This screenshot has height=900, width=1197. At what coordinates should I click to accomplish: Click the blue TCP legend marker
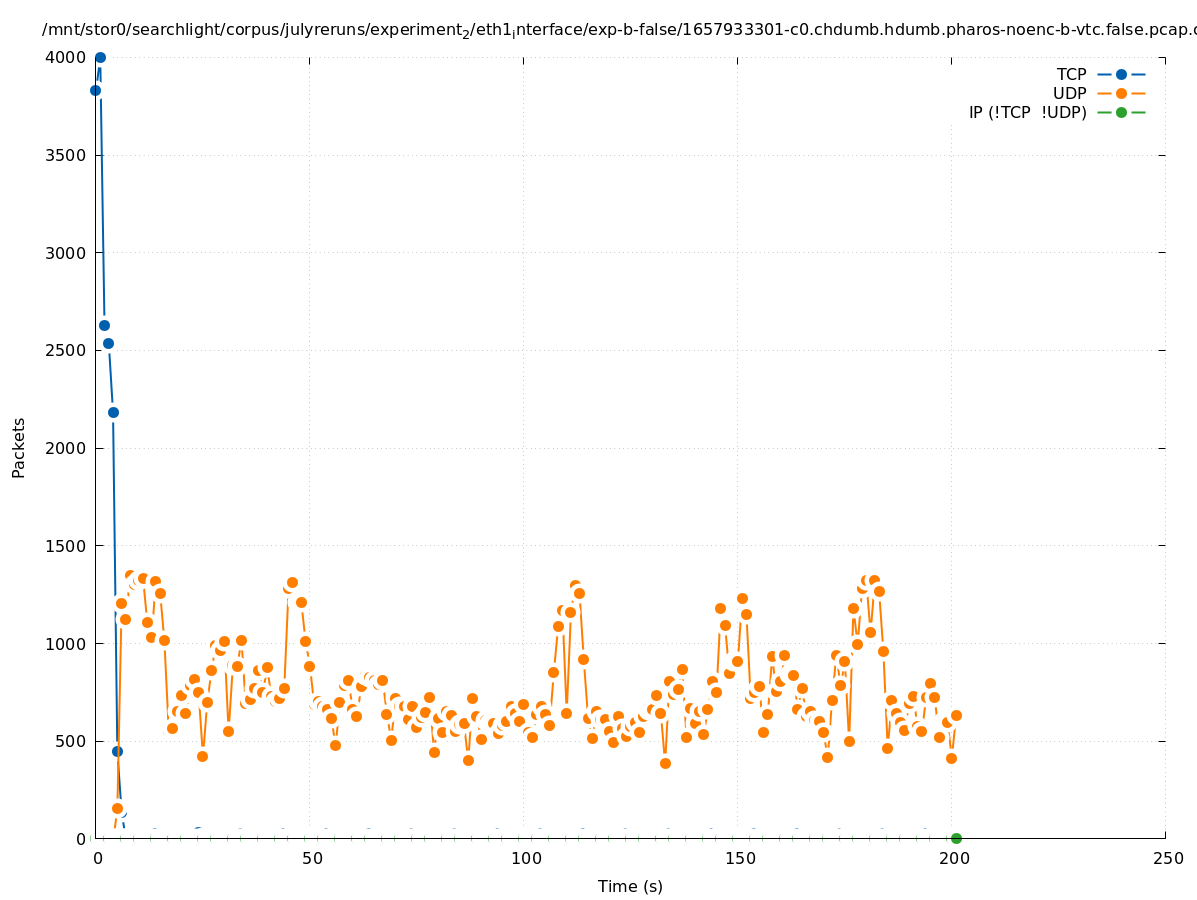click(x=1121, y=74)
